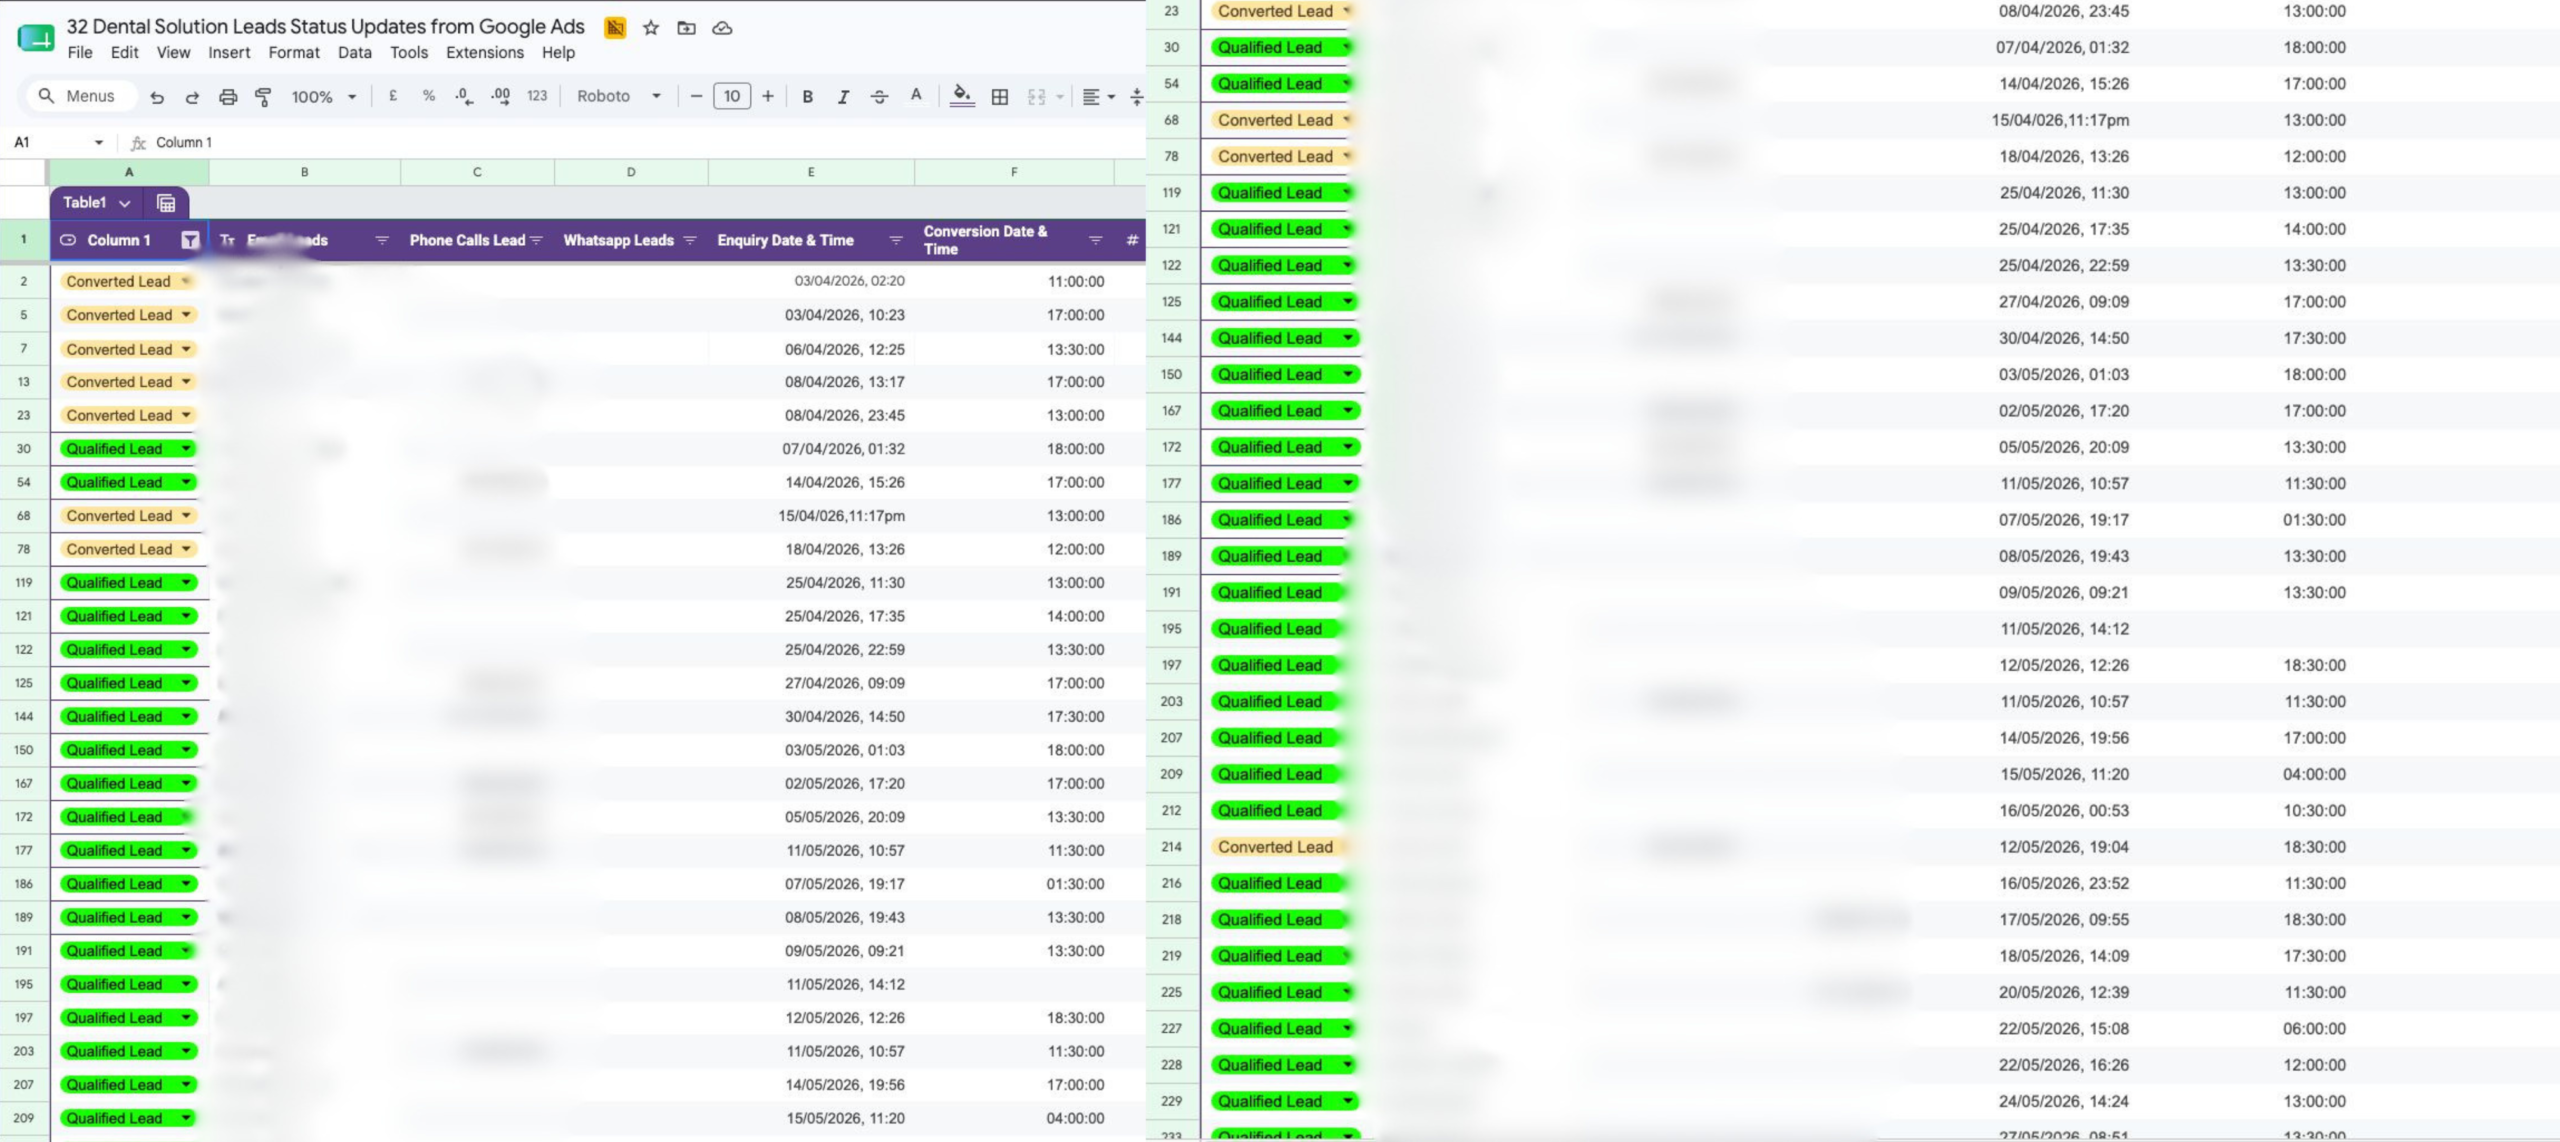
Task: Click the move to folder icon
Action: point(686,28)
